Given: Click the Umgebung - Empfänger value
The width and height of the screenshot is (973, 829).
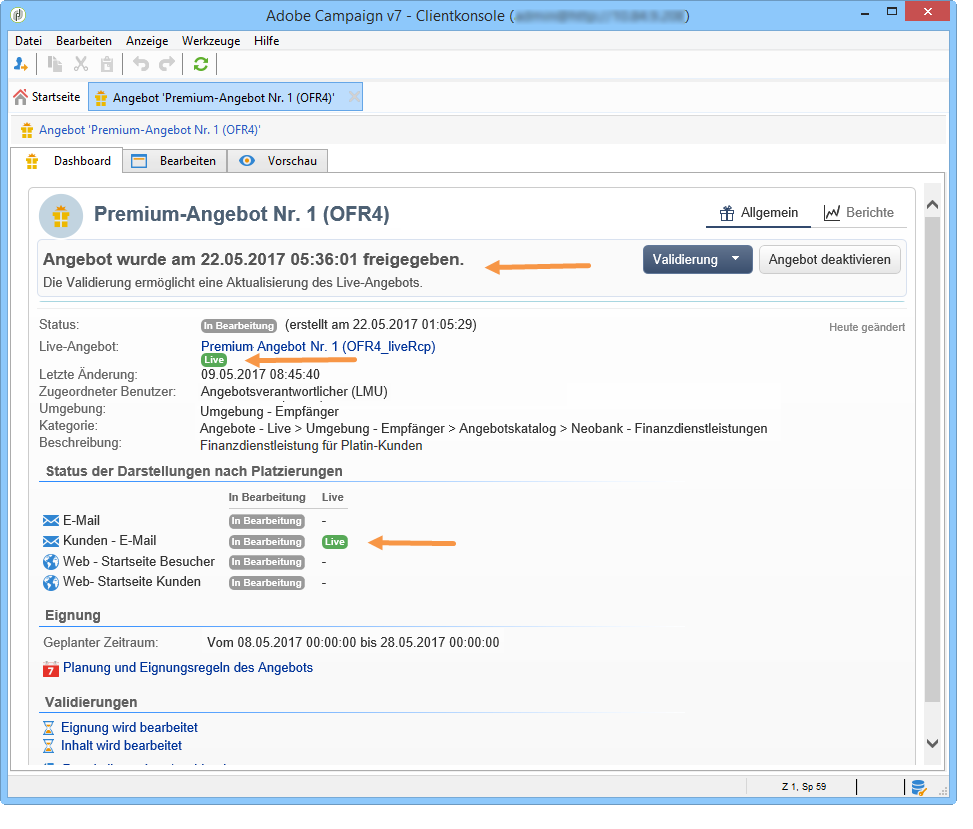Looking at the screenshot, I should coord(269,411).
